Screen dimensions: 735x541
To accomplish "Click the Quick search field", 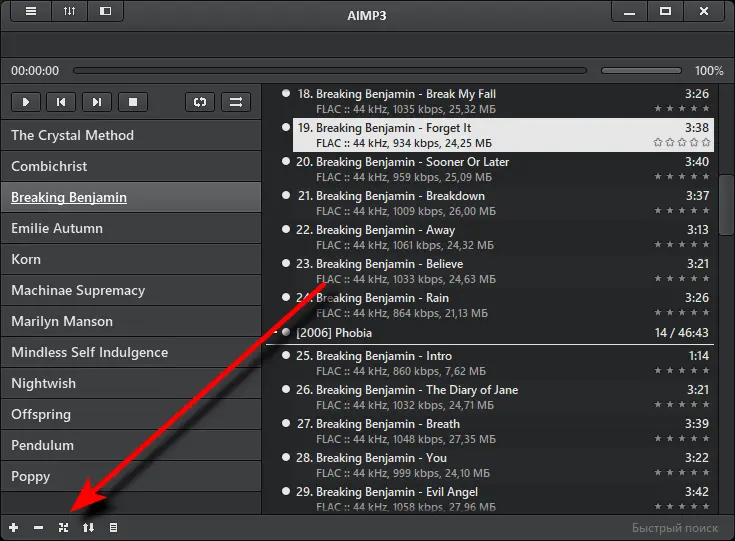I will click(x=675, y=528).
